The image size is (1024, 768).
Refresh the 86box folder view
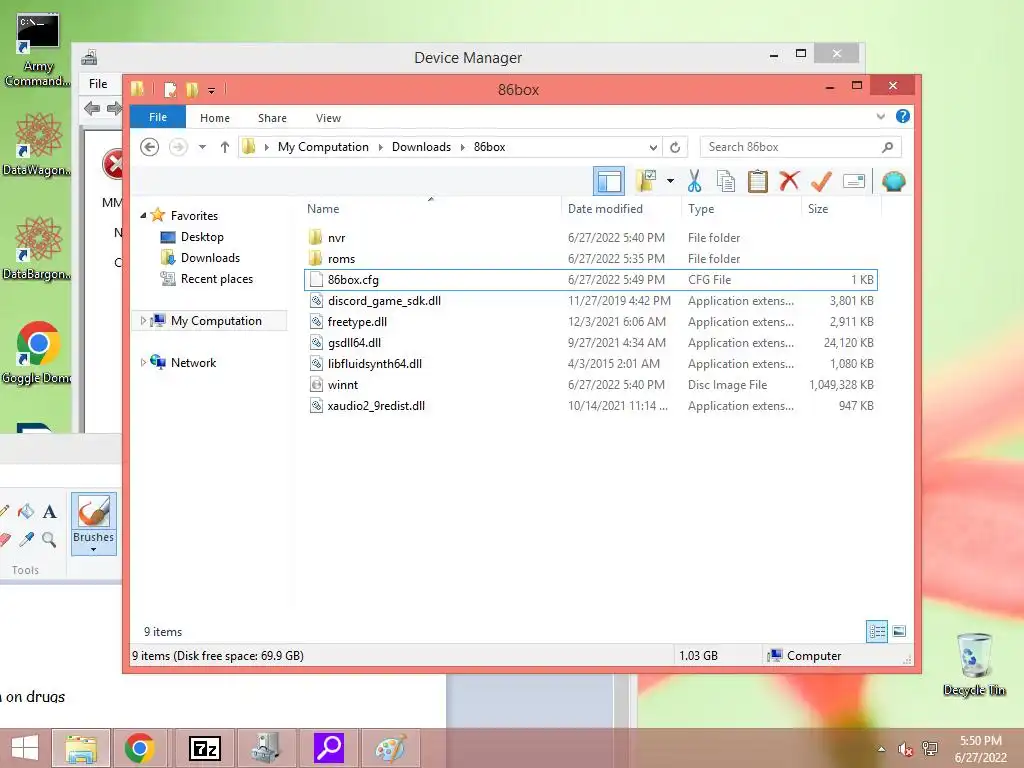[x=675, y=147]
